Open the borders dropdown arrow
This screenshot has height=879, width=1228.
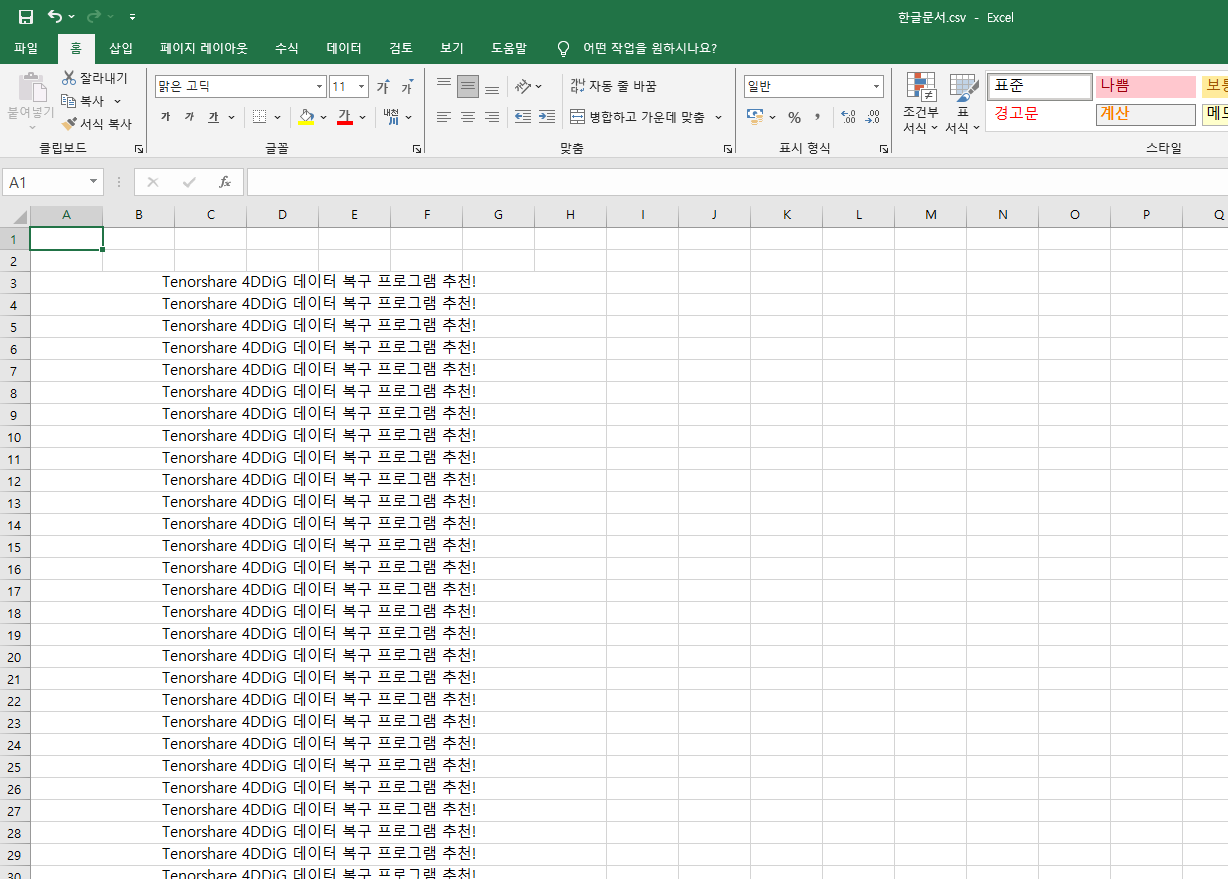point(277,117)
